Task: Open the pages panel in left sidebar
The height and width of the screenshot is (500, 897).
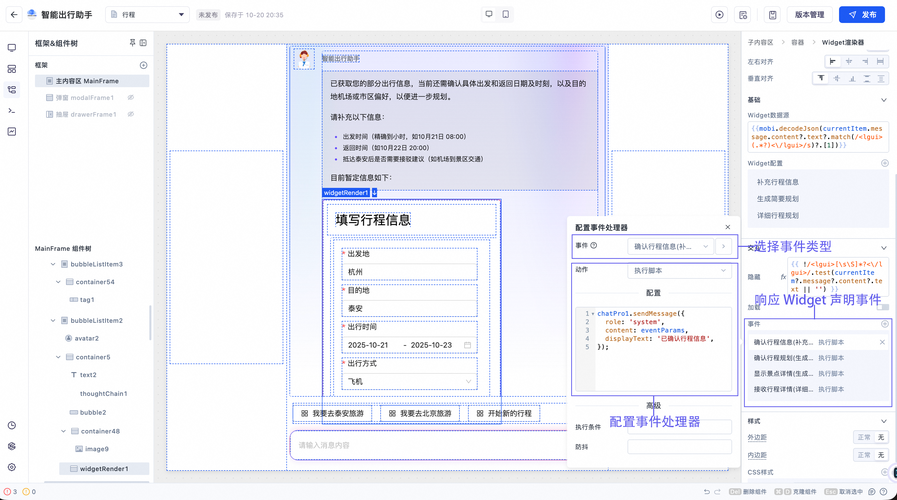Action: coord(12,48)
